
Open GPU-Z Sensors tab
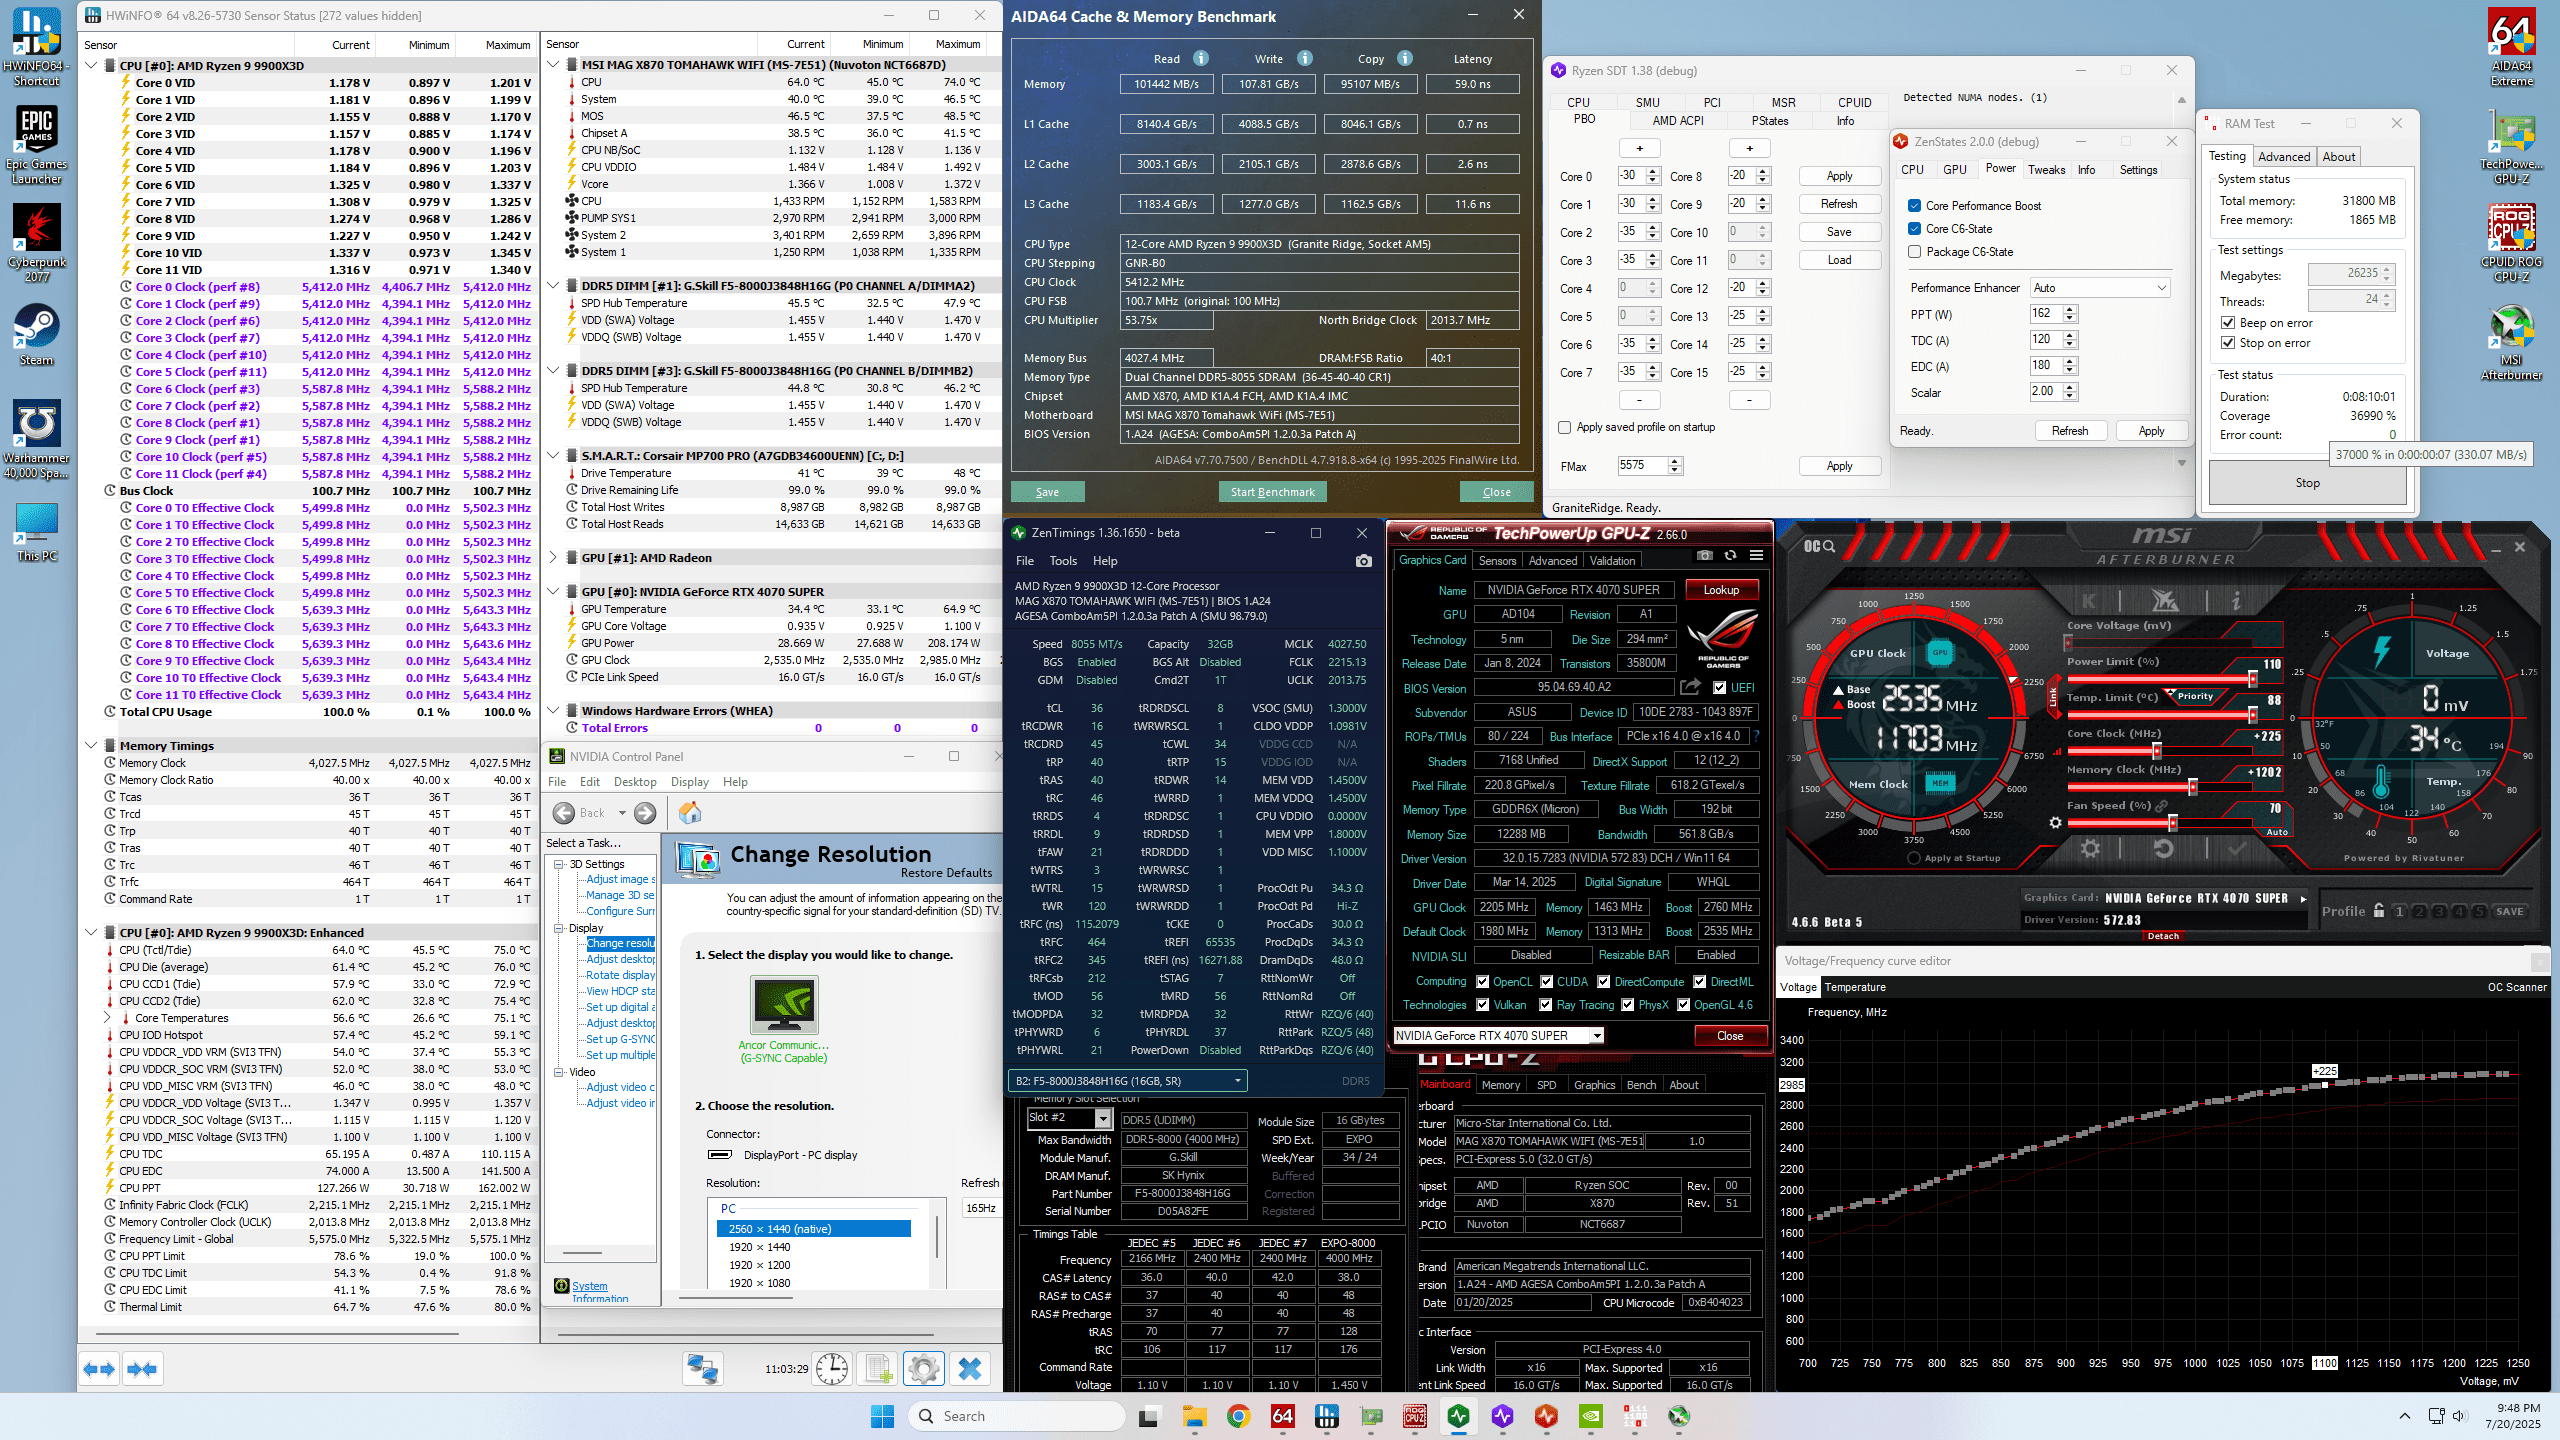click(1497, 561)
